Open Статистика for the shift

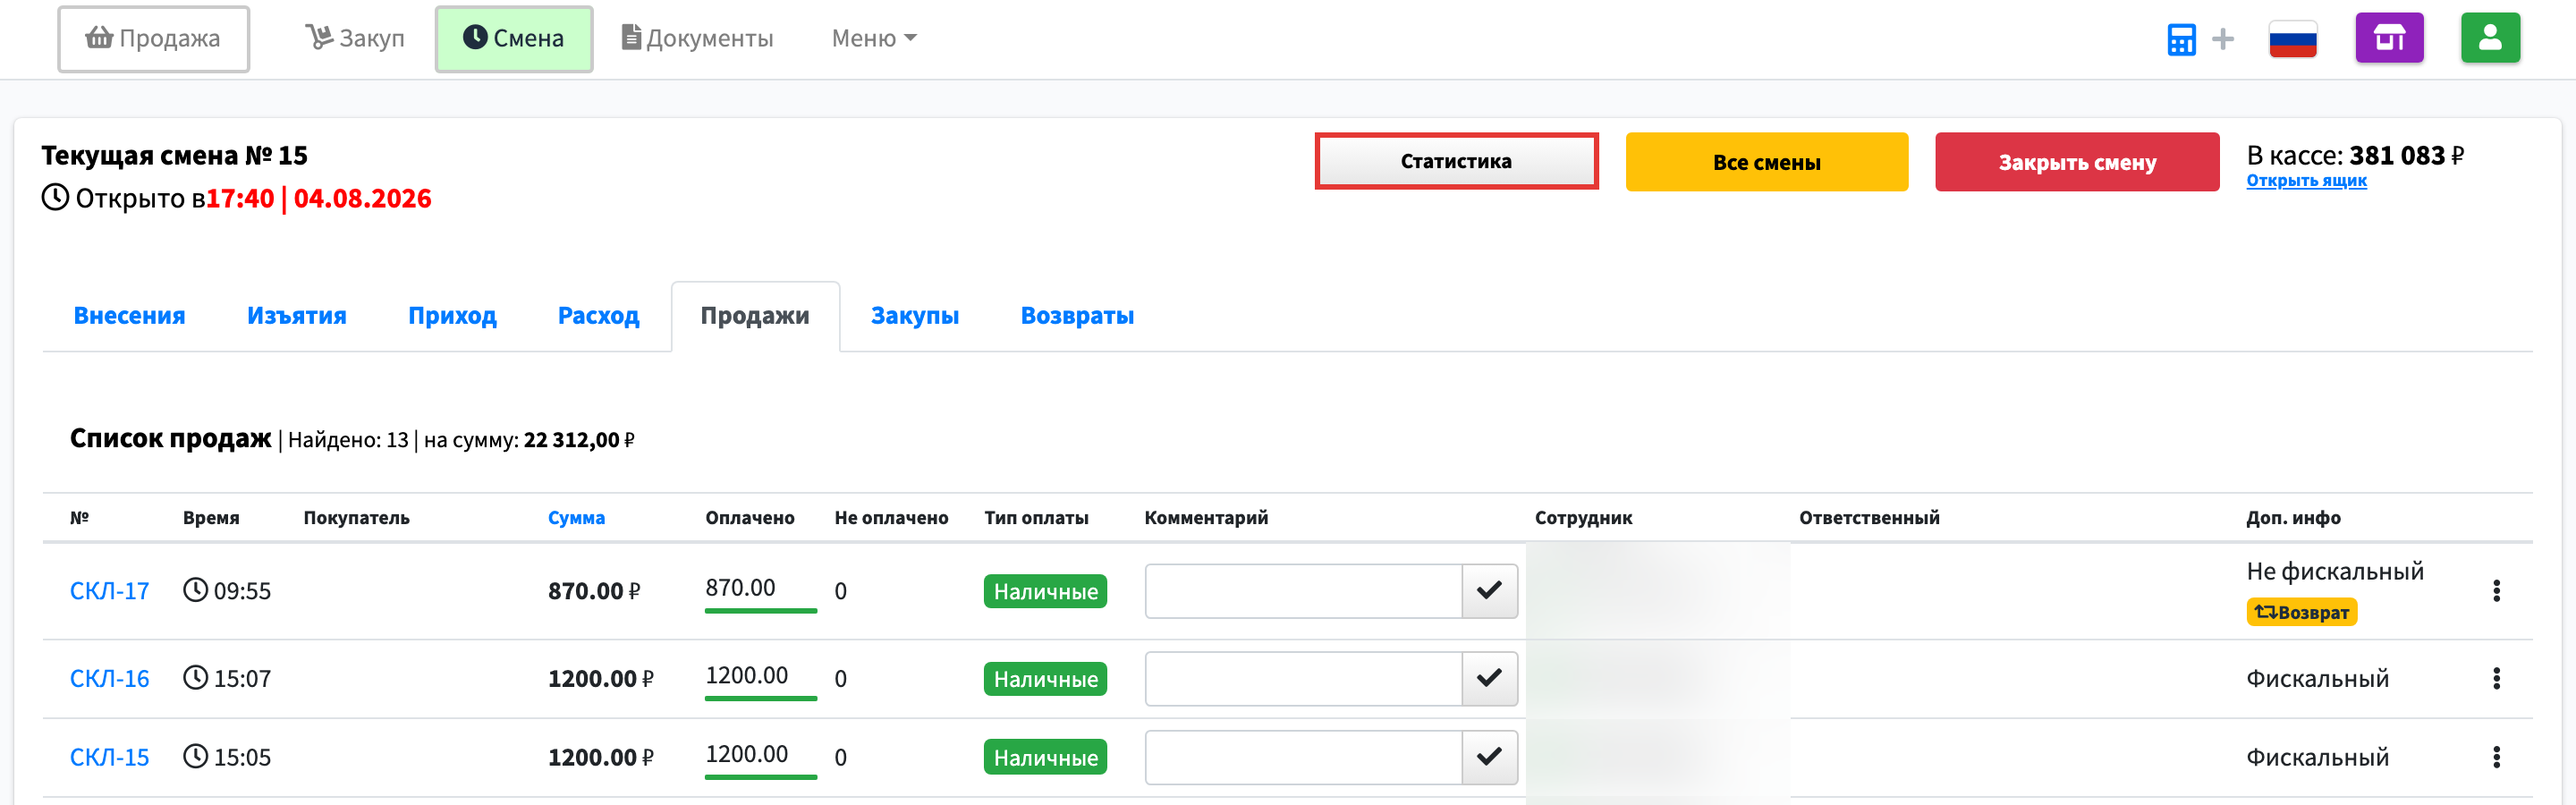pyautogui.click(x=1456, y=161)
